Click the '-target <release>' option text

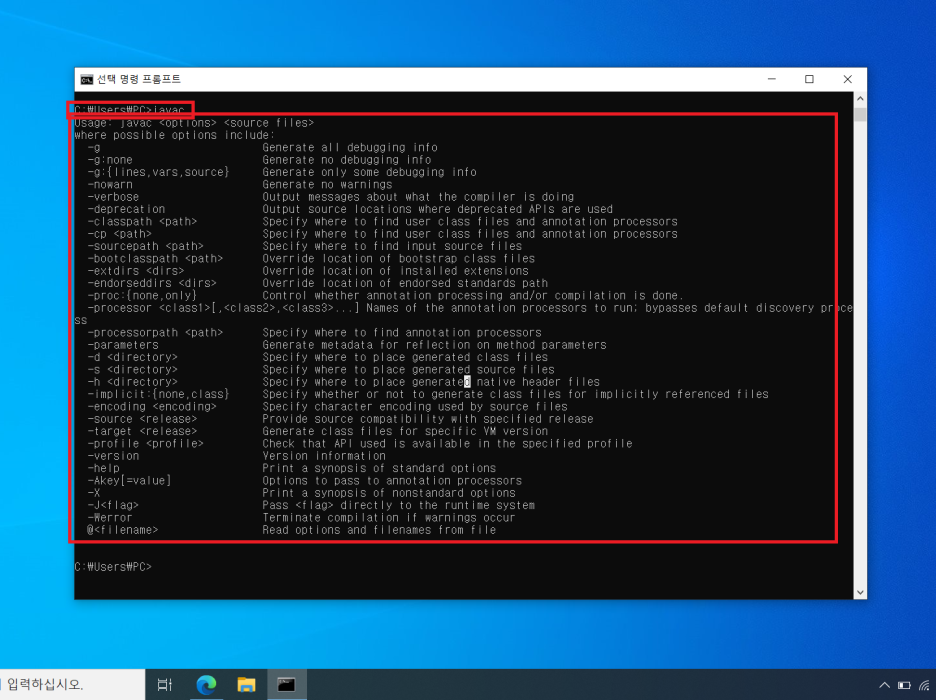coord(142,431)
